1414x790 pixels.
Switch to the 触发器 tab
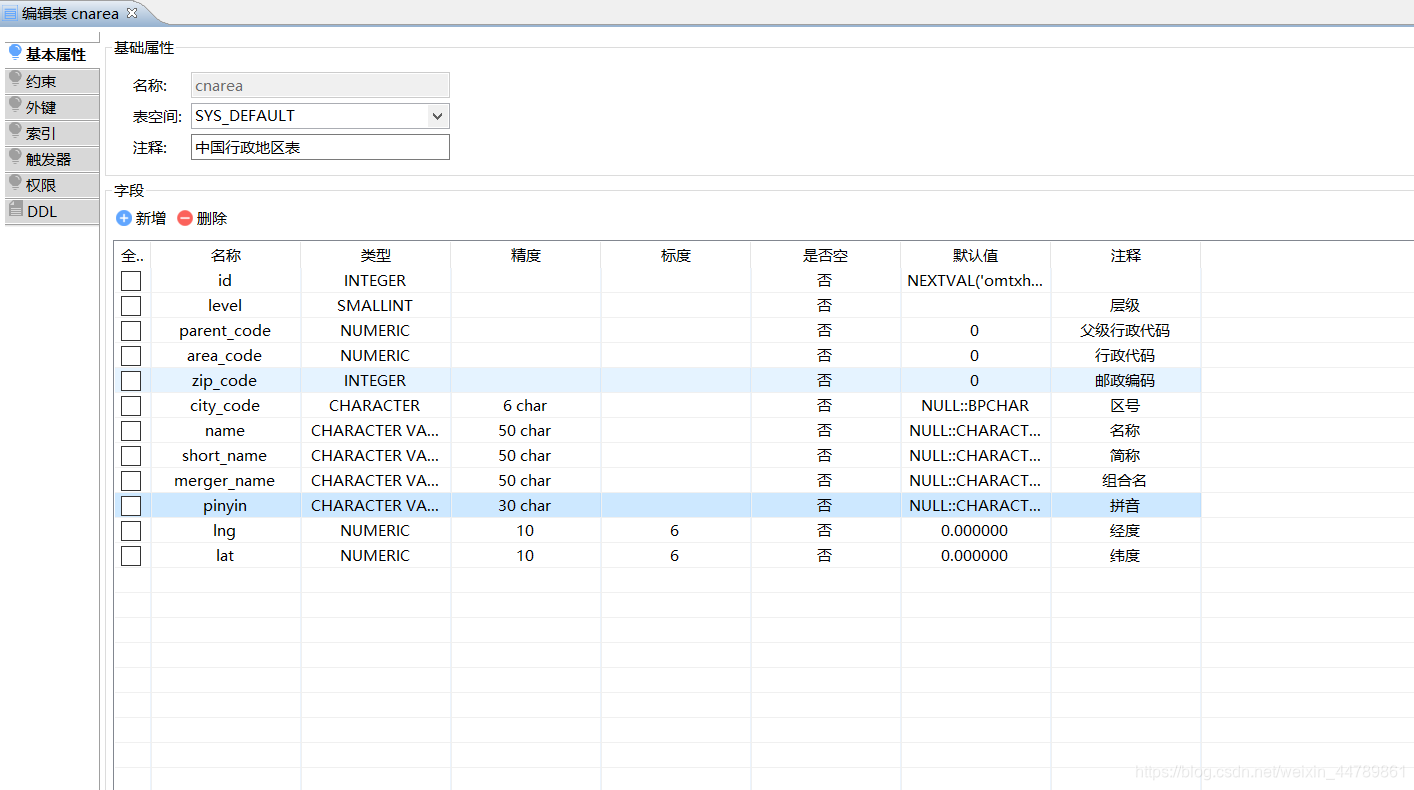tap(52, 159)
